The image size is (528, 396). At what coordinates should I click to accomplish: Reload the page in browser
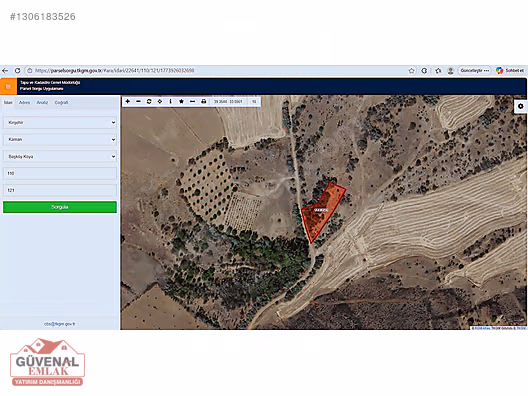point(18,71)
